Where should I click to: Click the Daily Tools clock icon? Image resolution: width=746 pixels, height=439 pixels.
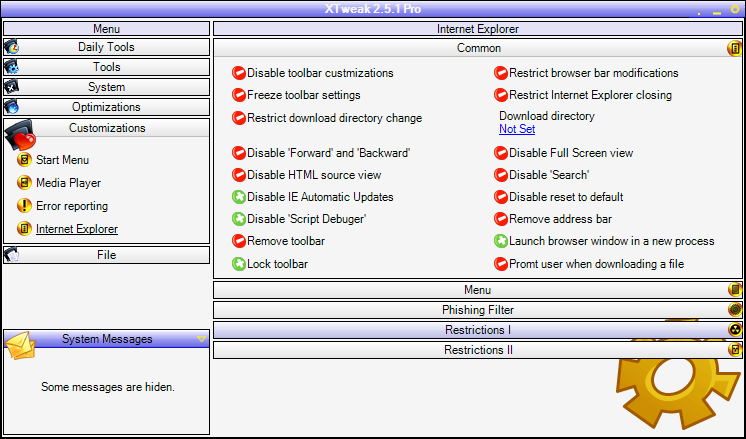tap(11, 47)
